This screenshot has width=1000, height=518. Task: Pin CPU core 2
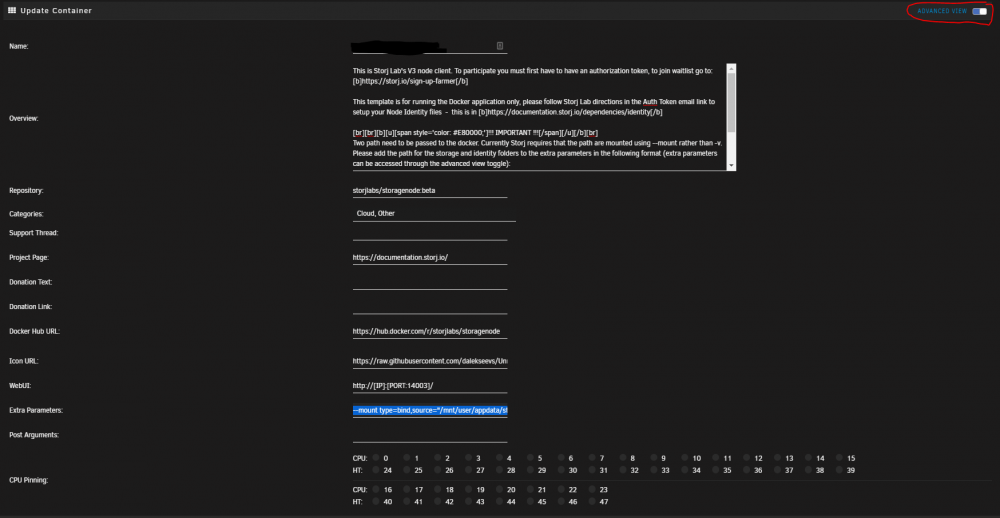click(438, 458)
